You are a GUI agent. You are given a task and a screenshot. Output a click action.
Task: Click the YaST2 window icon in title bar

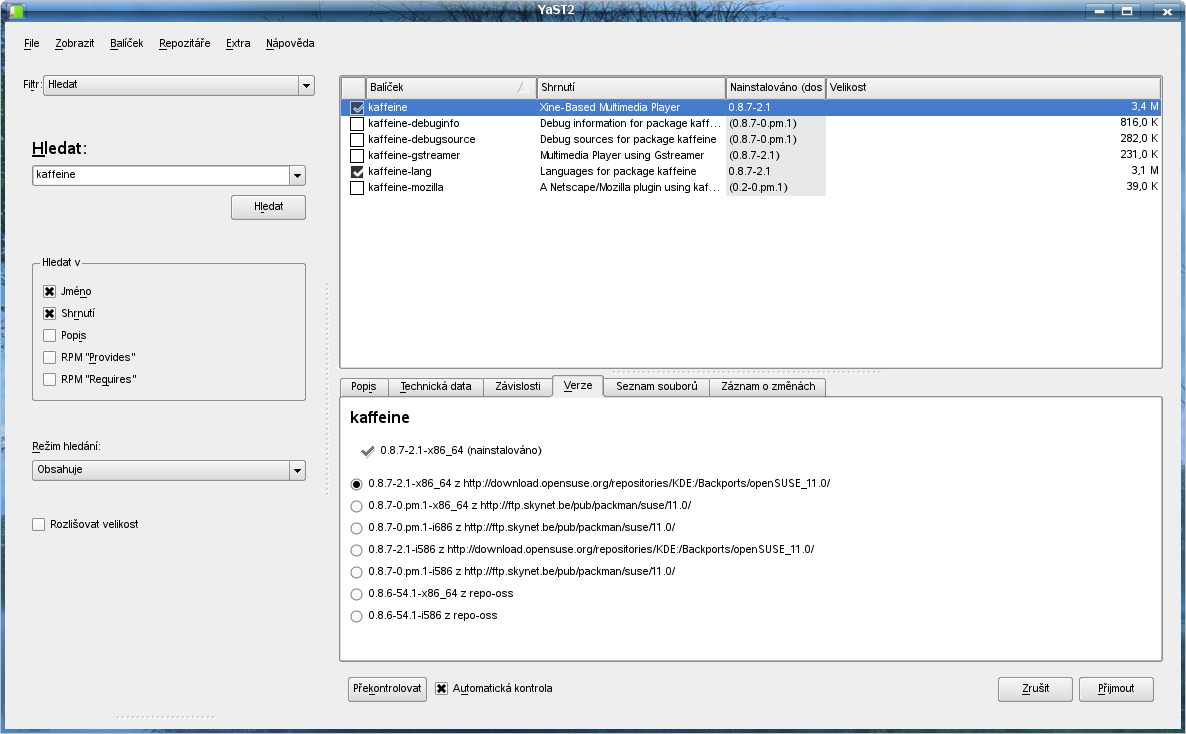pos(15,11)
